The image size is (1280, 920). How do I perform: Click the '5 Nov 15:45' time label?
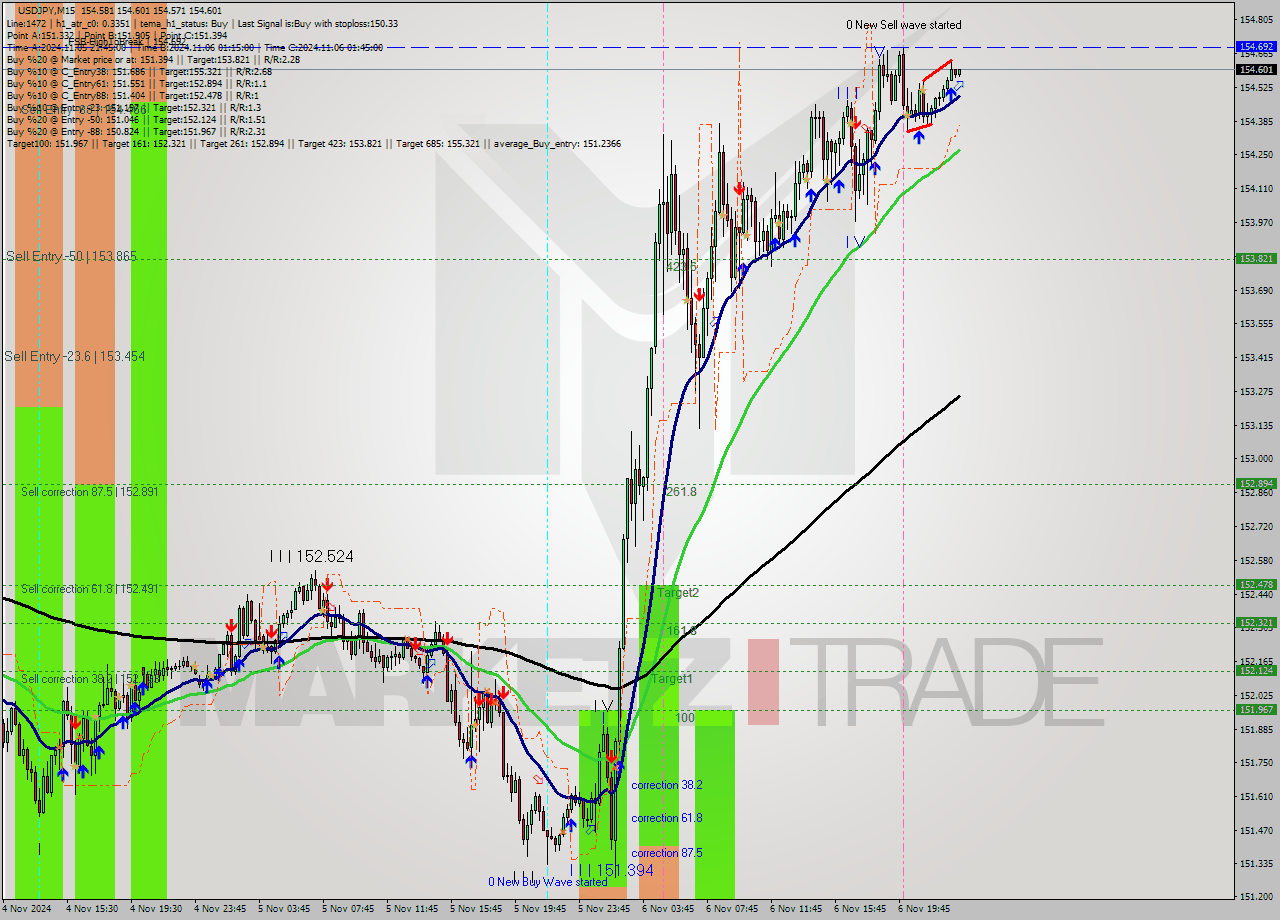pos(476,909)
